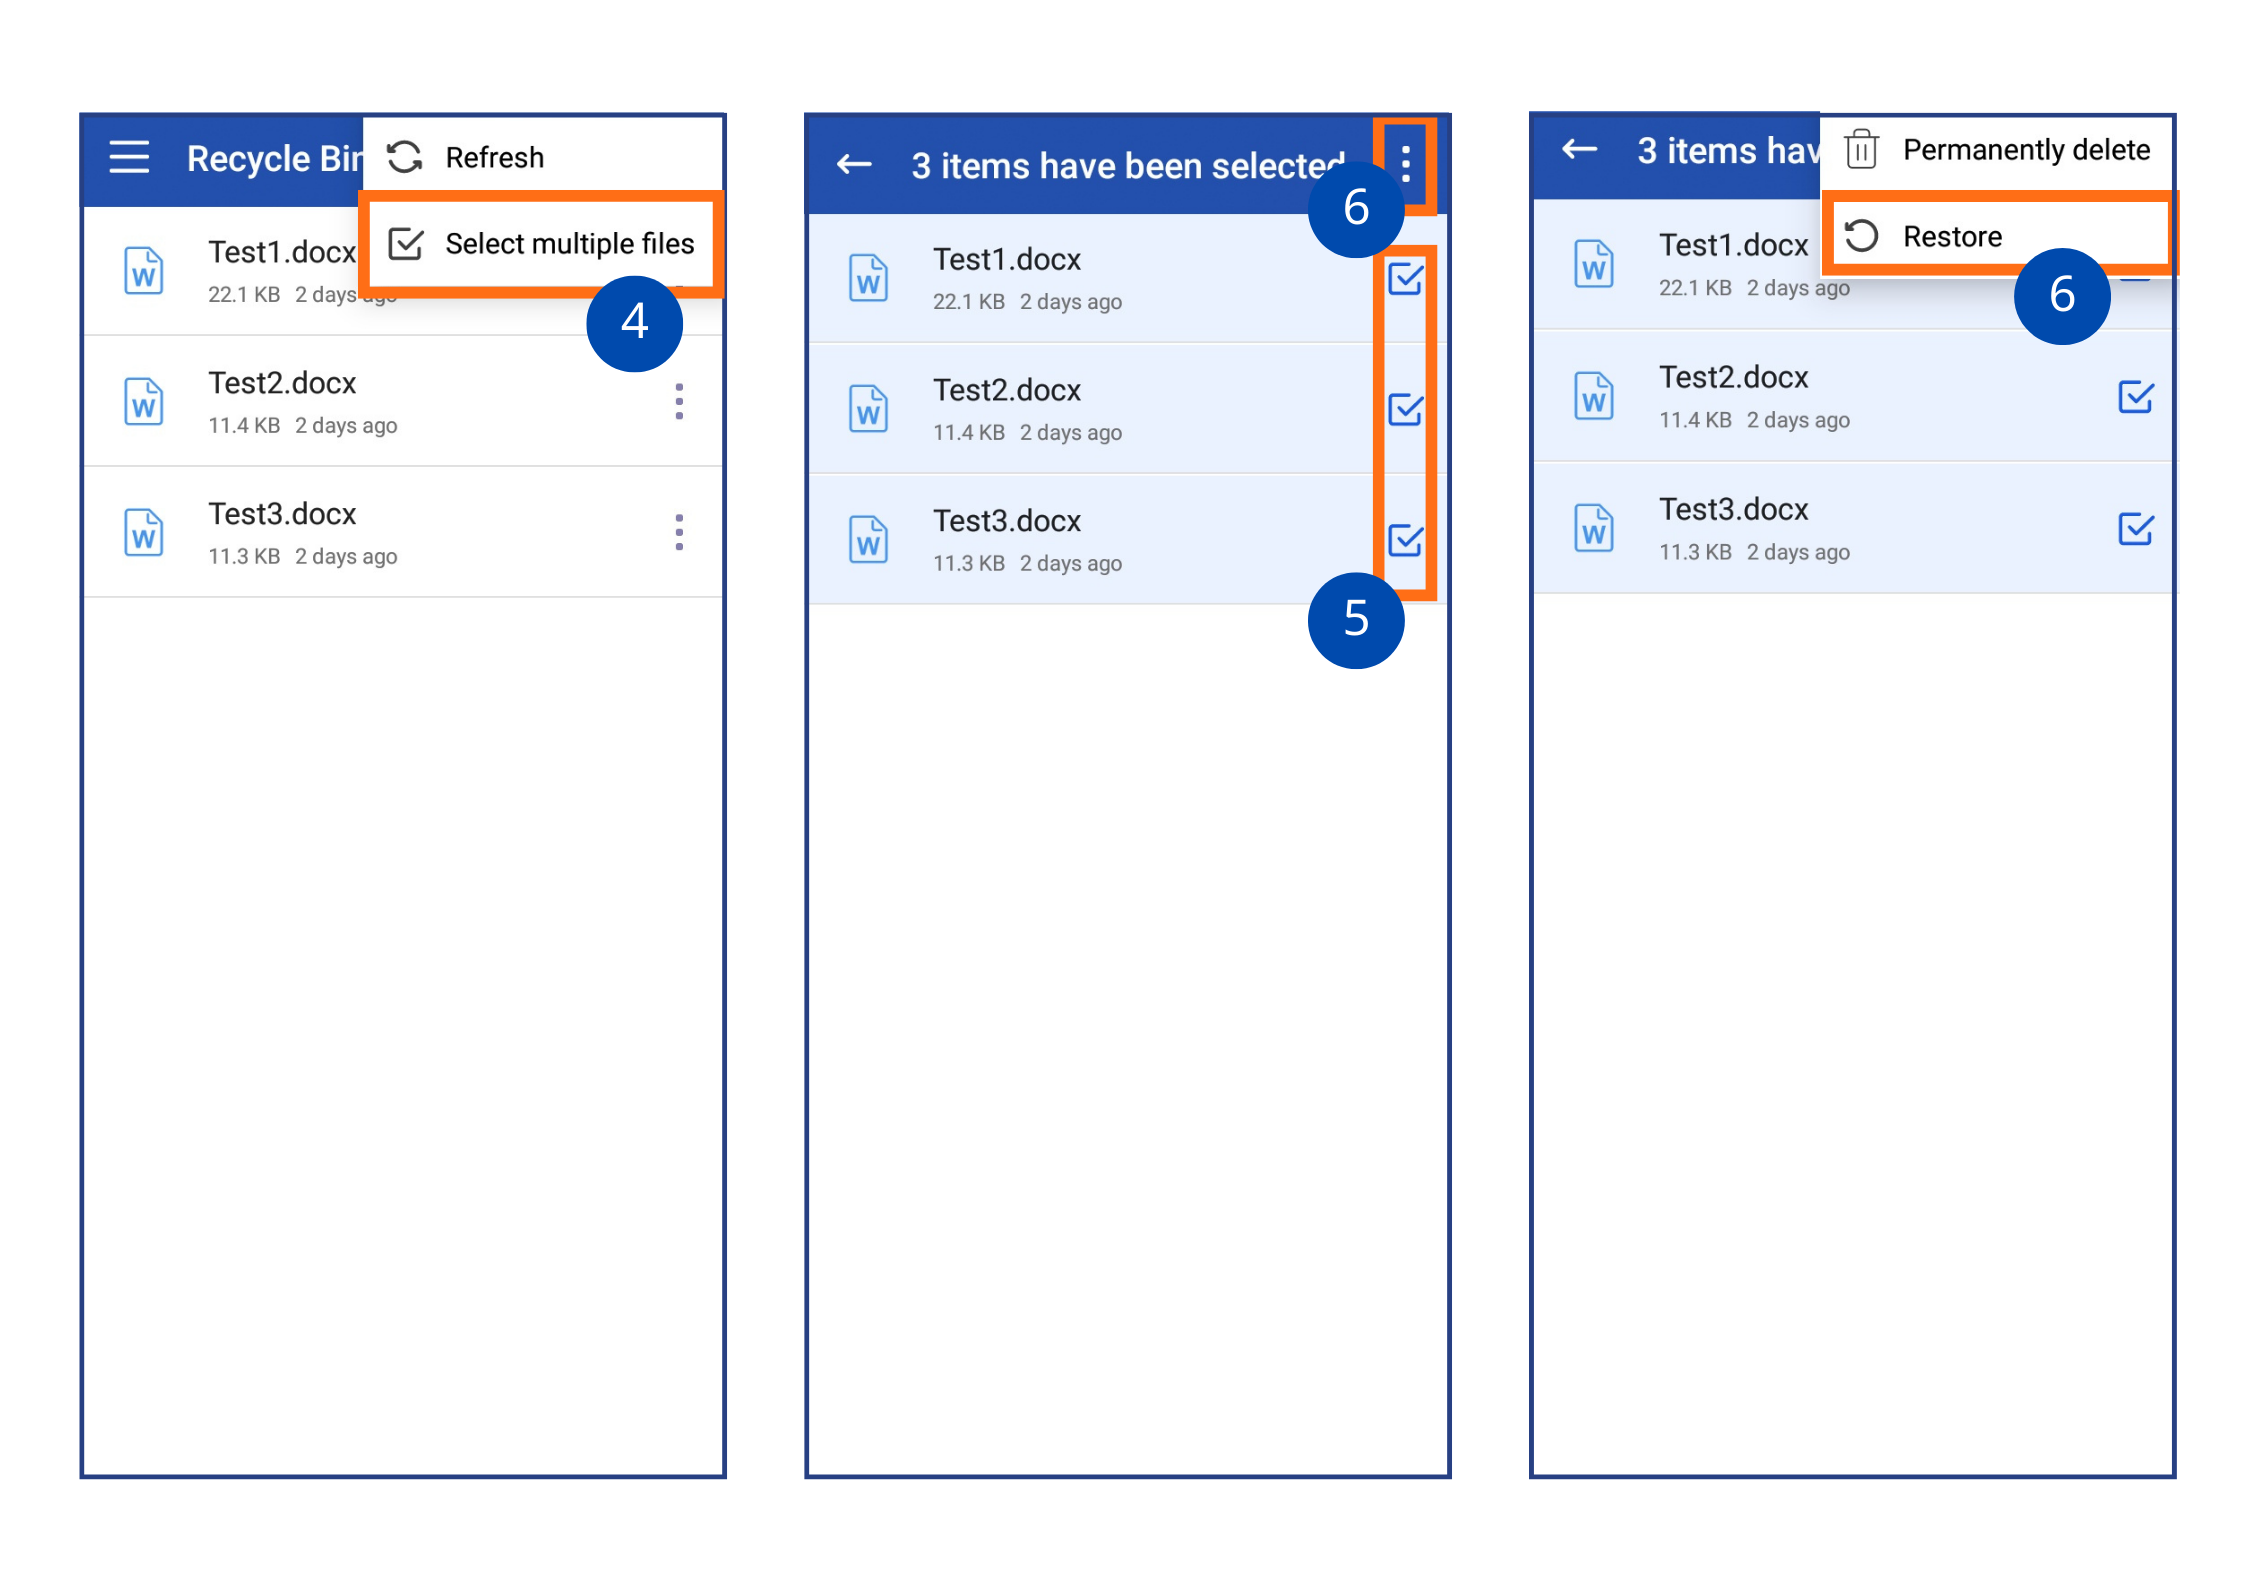Click '11.3 KB' size in middle screen
Screen dimensions: 2245x1587
pyautogui.click(x=969, y=564)
